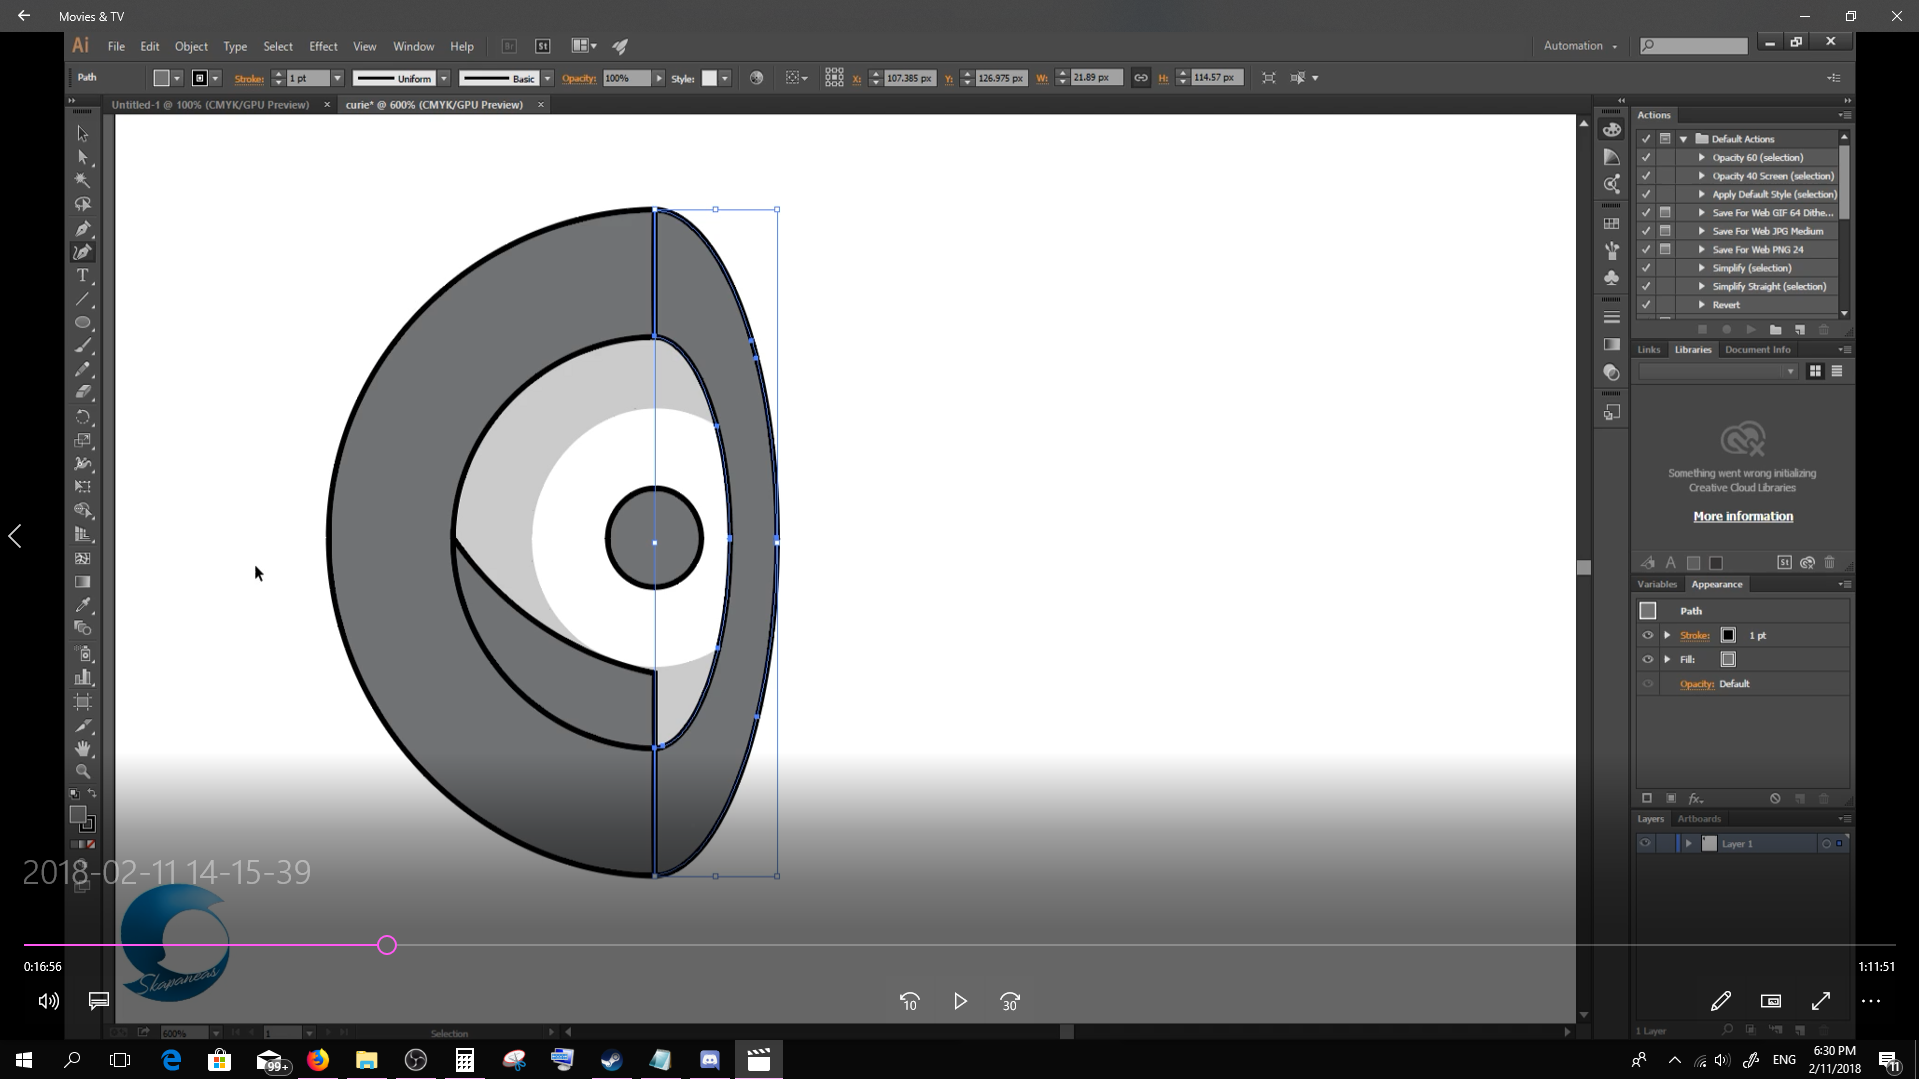Select the Pencil tool

[83, 370]
